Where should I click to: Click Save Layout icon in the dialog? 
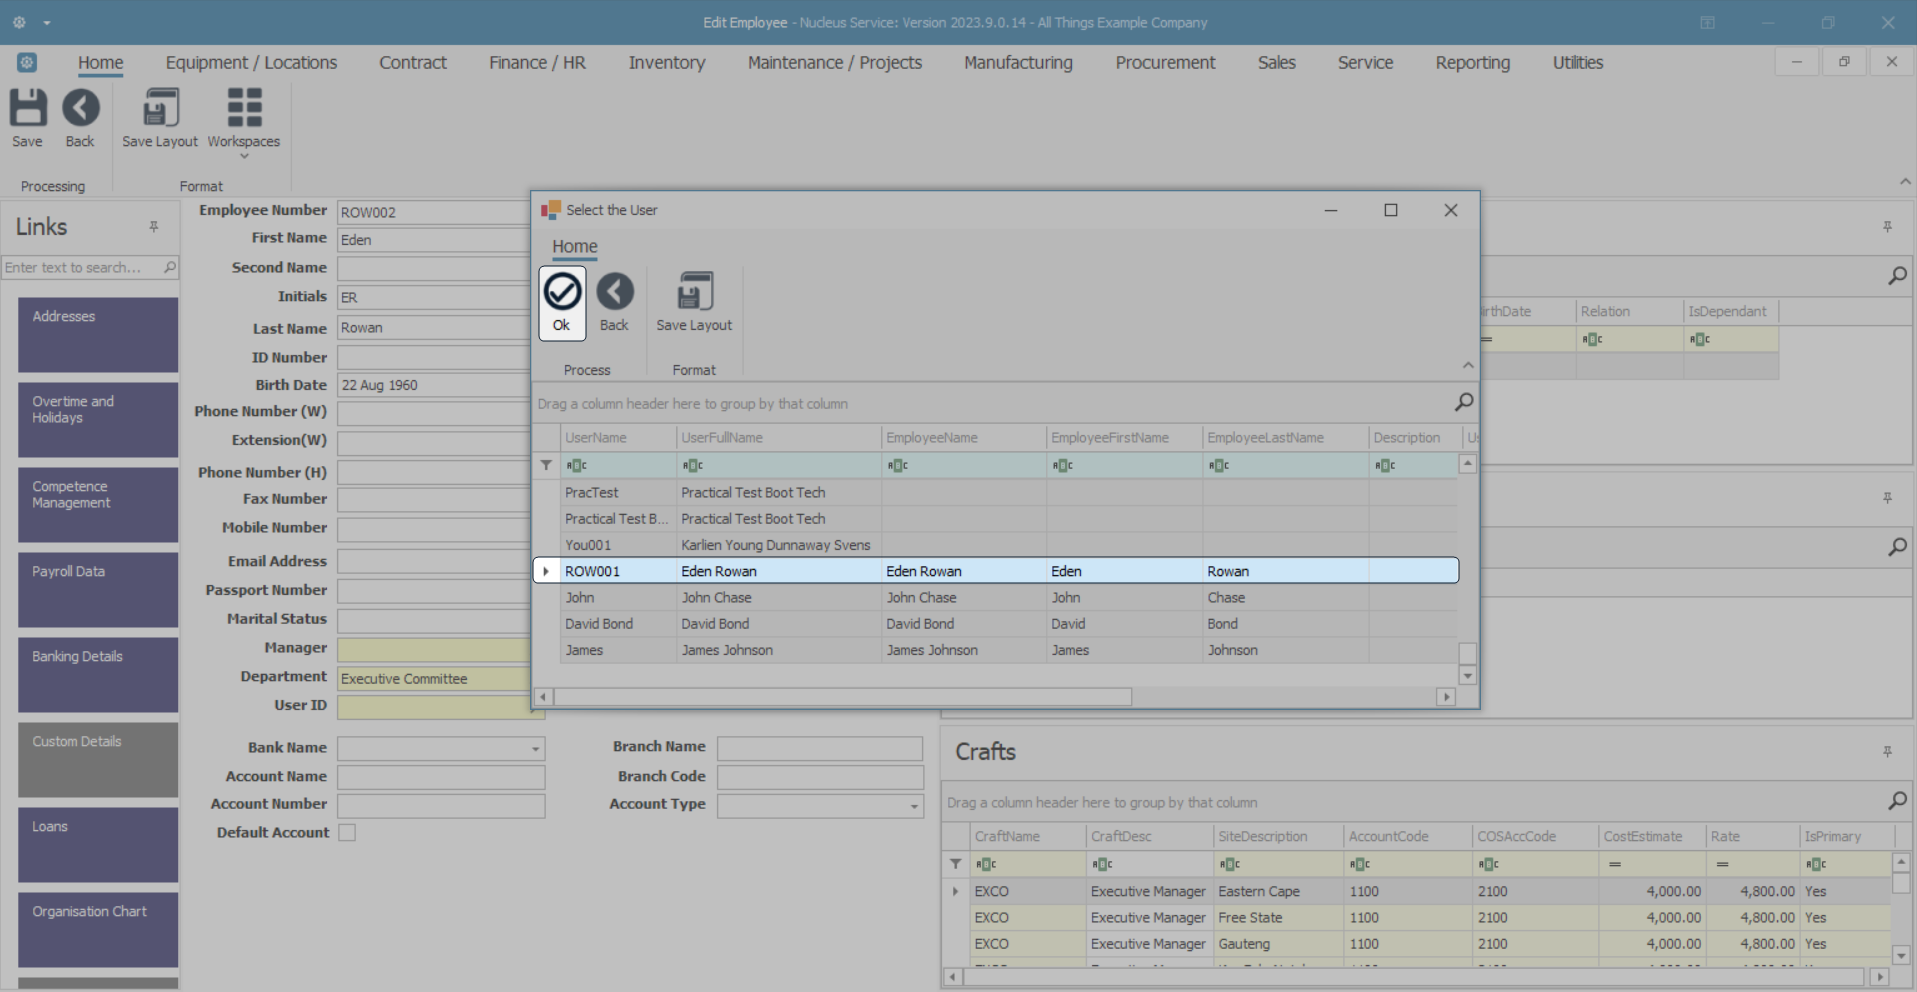pos(694,292)
